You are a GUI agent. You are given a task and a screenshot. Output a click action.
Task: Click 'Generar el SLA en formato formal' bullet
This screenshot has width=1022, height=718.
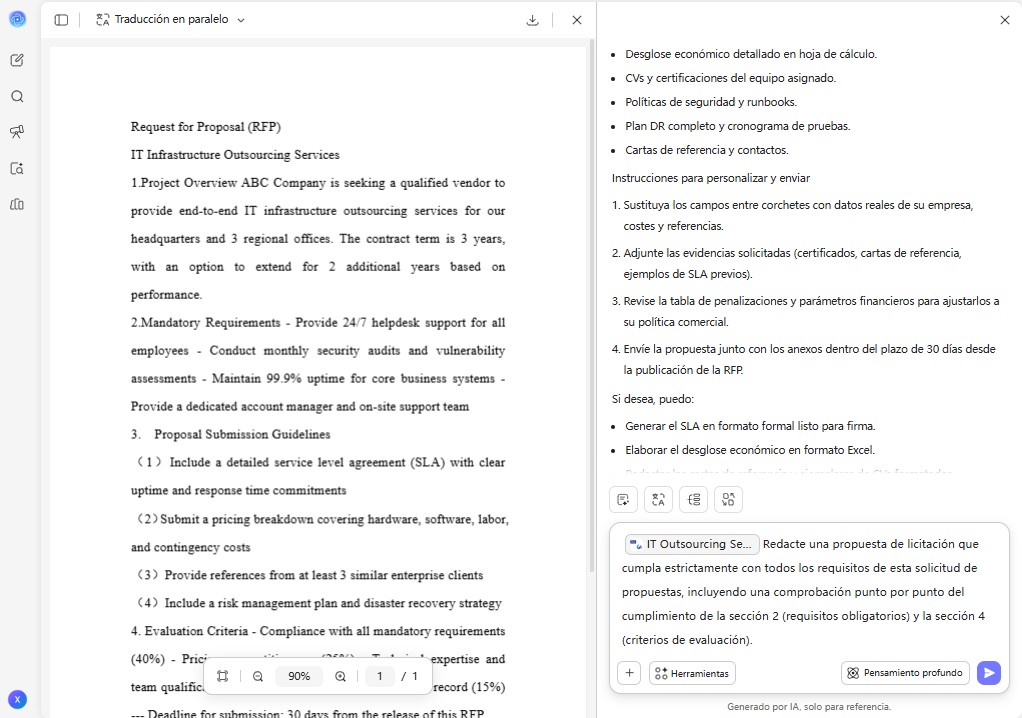pyautogui.click(x=750, y=426)
